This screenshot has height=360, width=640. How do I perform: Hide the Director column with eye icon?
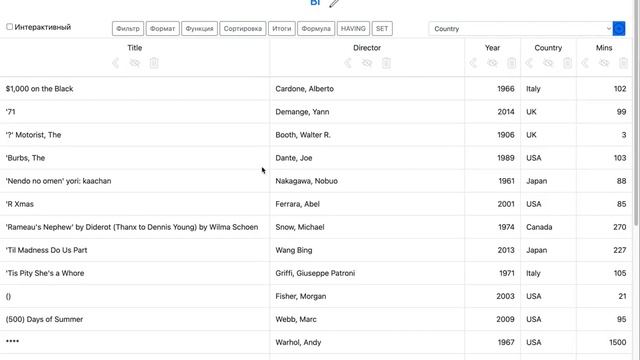tap(367, 63)
